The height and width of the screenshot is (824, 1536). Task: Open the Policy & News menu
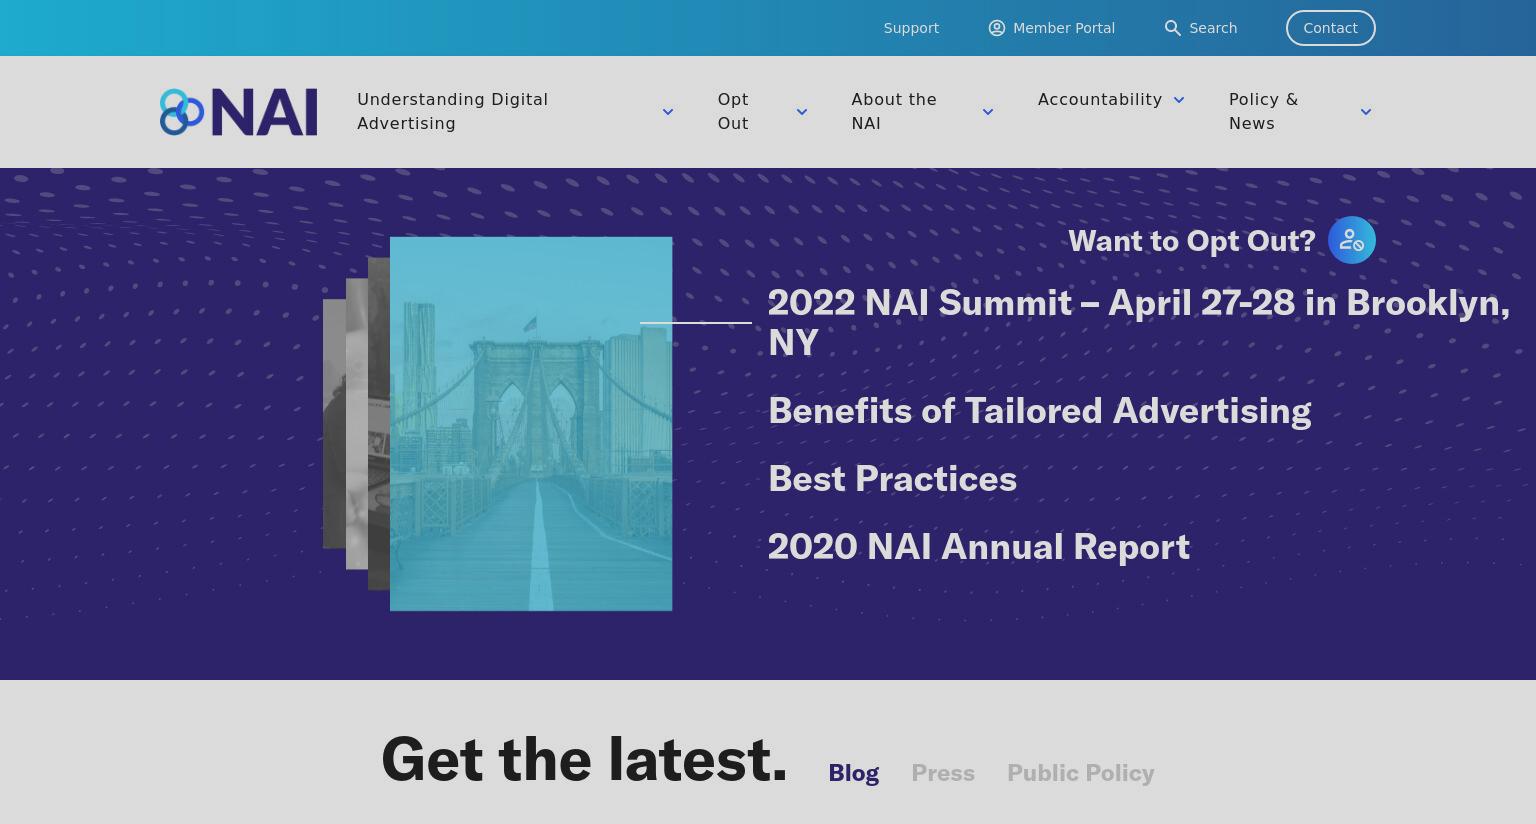[1264, 111]
